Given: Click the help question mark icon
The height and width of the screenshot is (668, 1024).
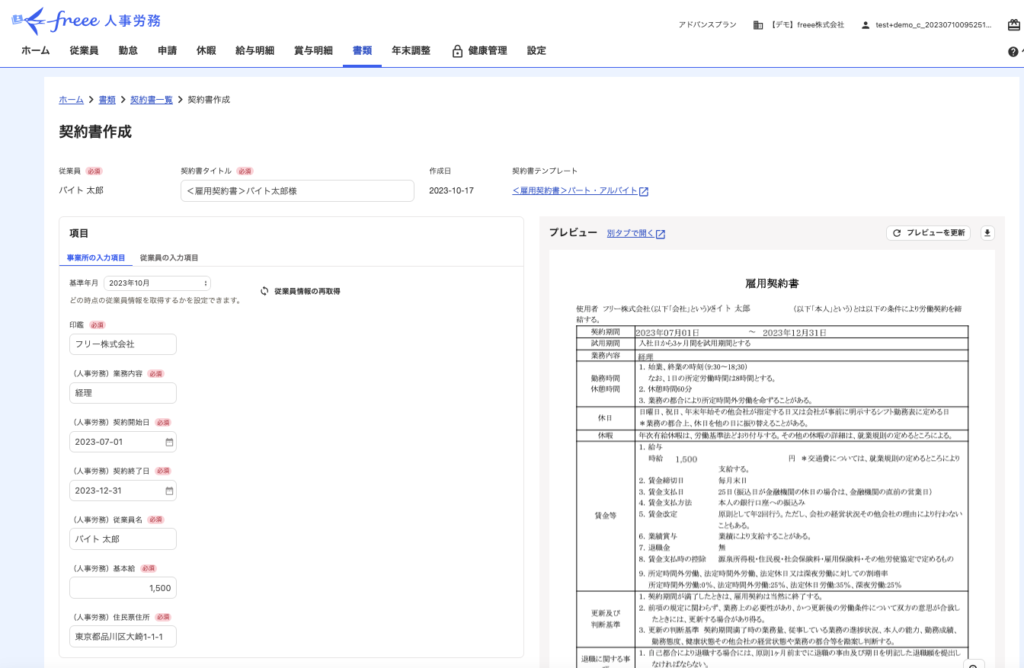Looking at the screenshot, I should pyautogui.click(x=1013, y=51).
